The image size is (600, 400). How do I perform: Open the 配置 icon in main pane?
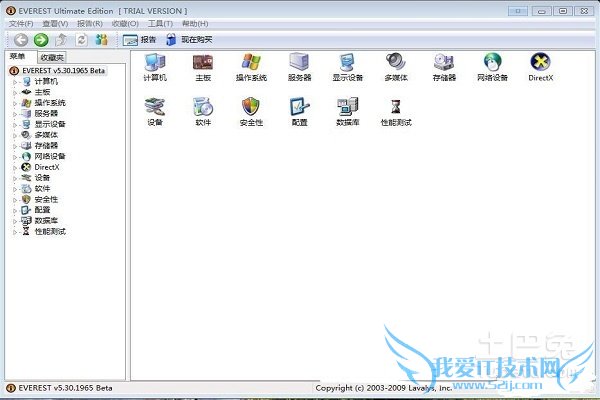(299, 112)
